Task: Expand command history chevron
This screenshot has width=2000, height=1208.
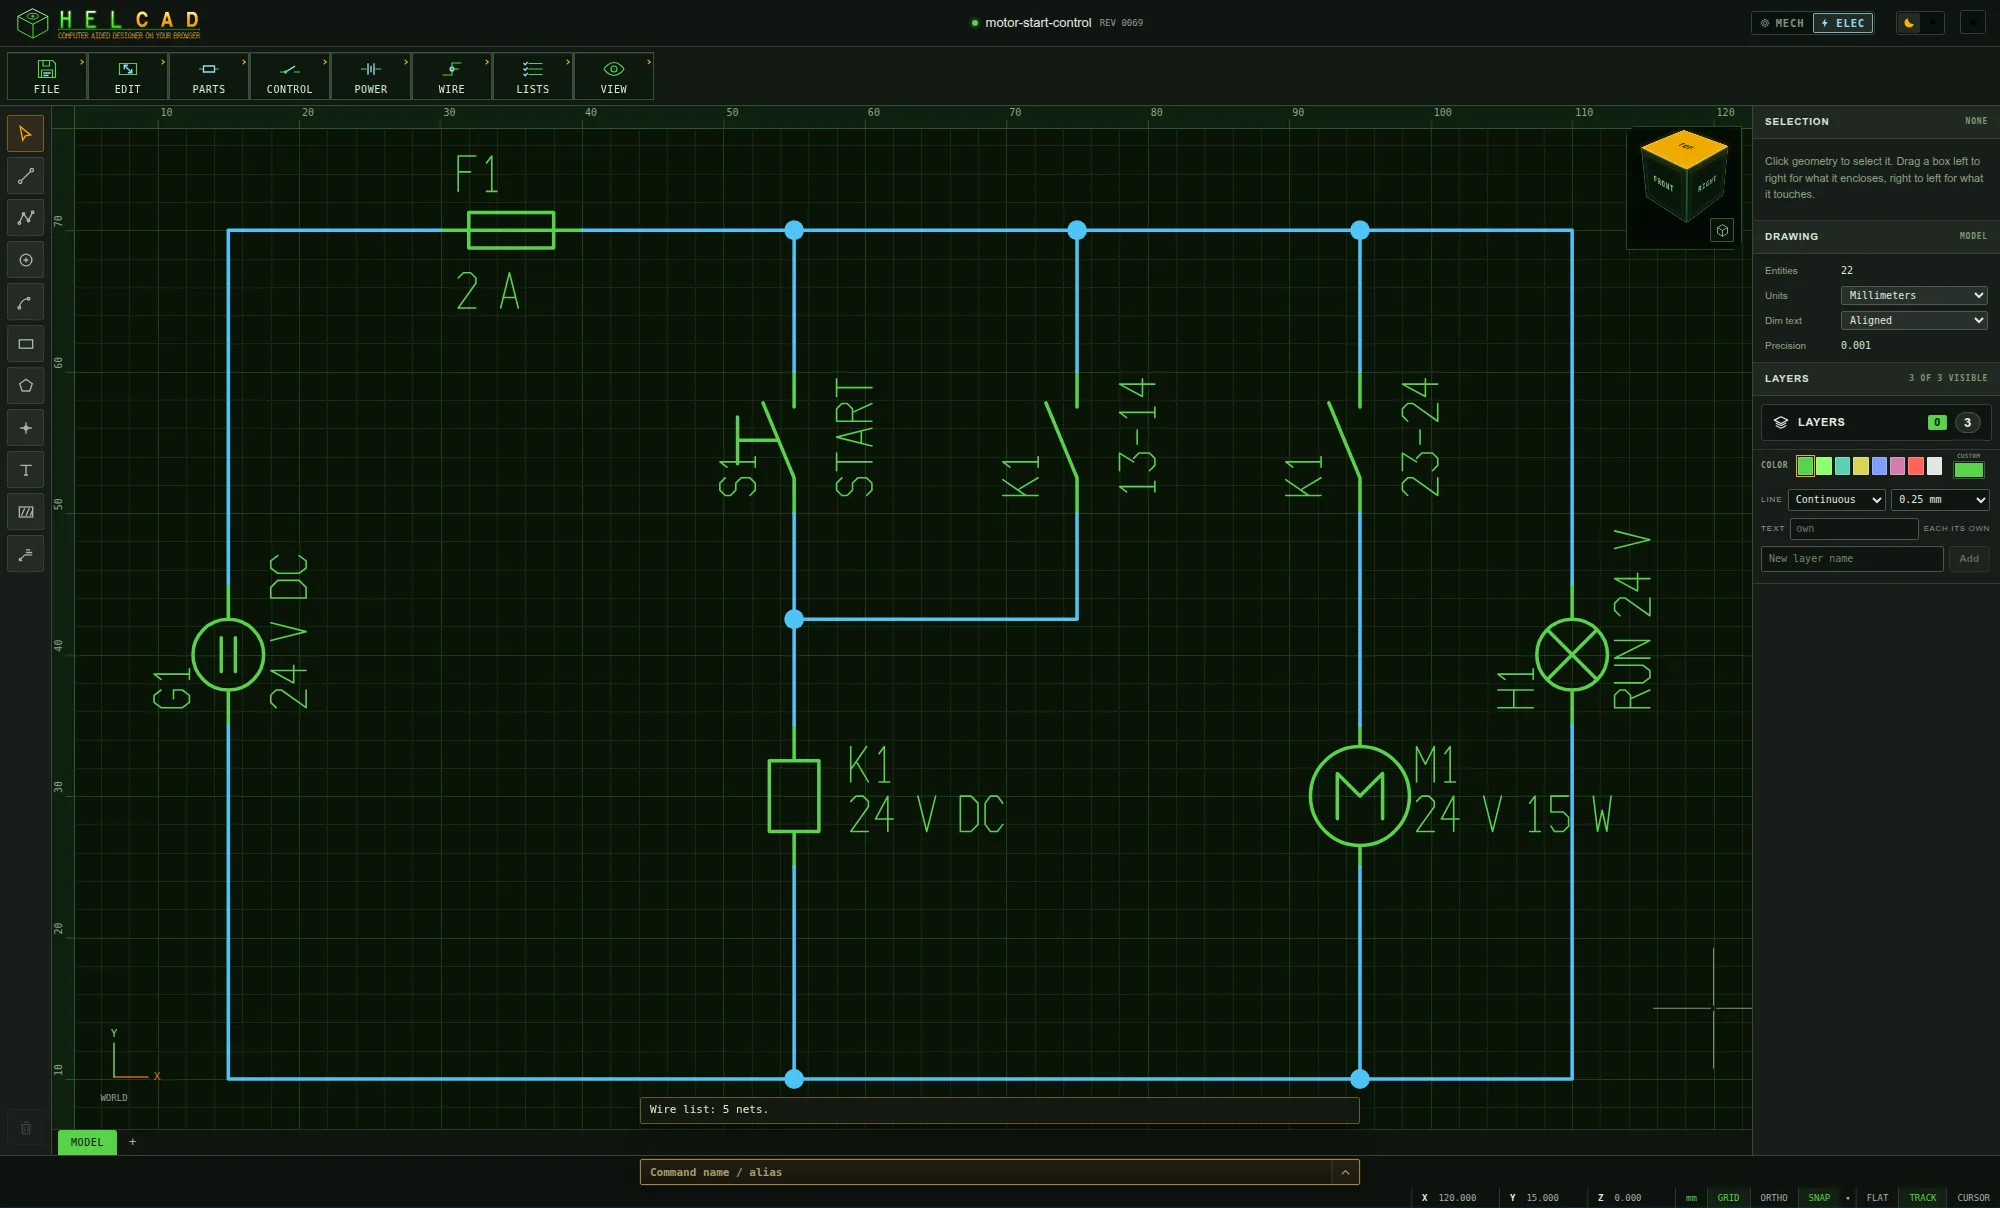Action: [1345, 1172]
